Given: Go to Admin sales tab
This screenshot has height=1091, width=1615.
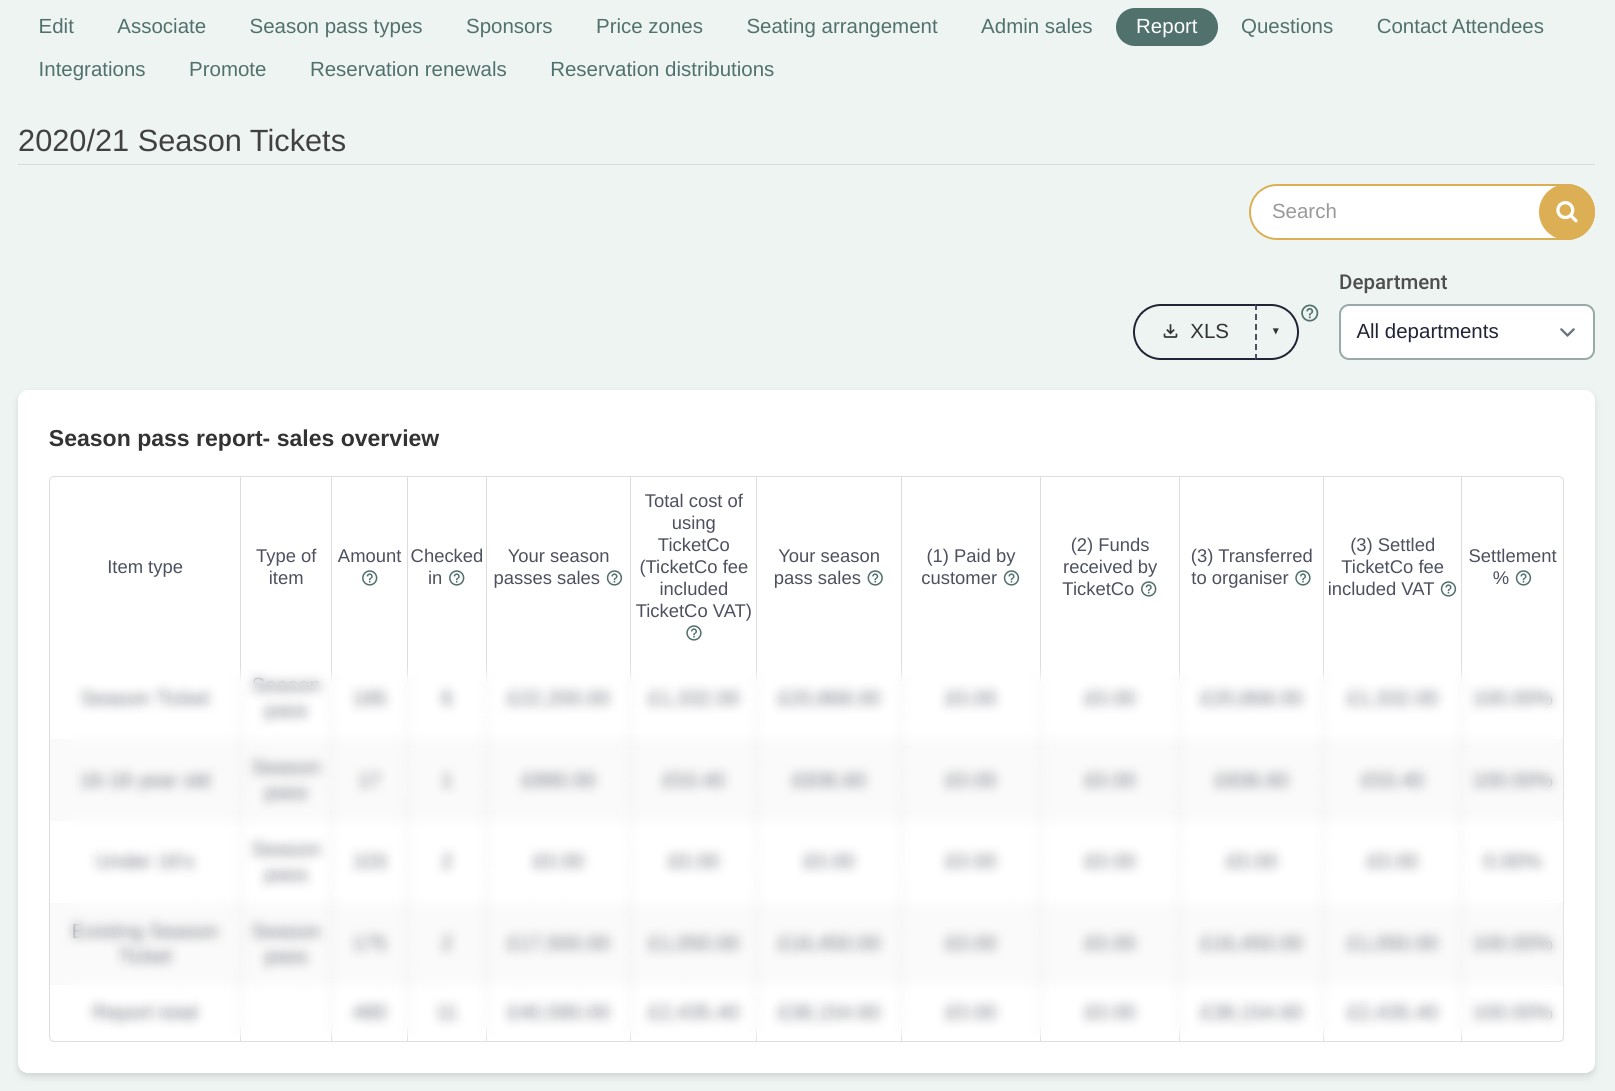Looking at the screenshot, I should pos(1036,27).
